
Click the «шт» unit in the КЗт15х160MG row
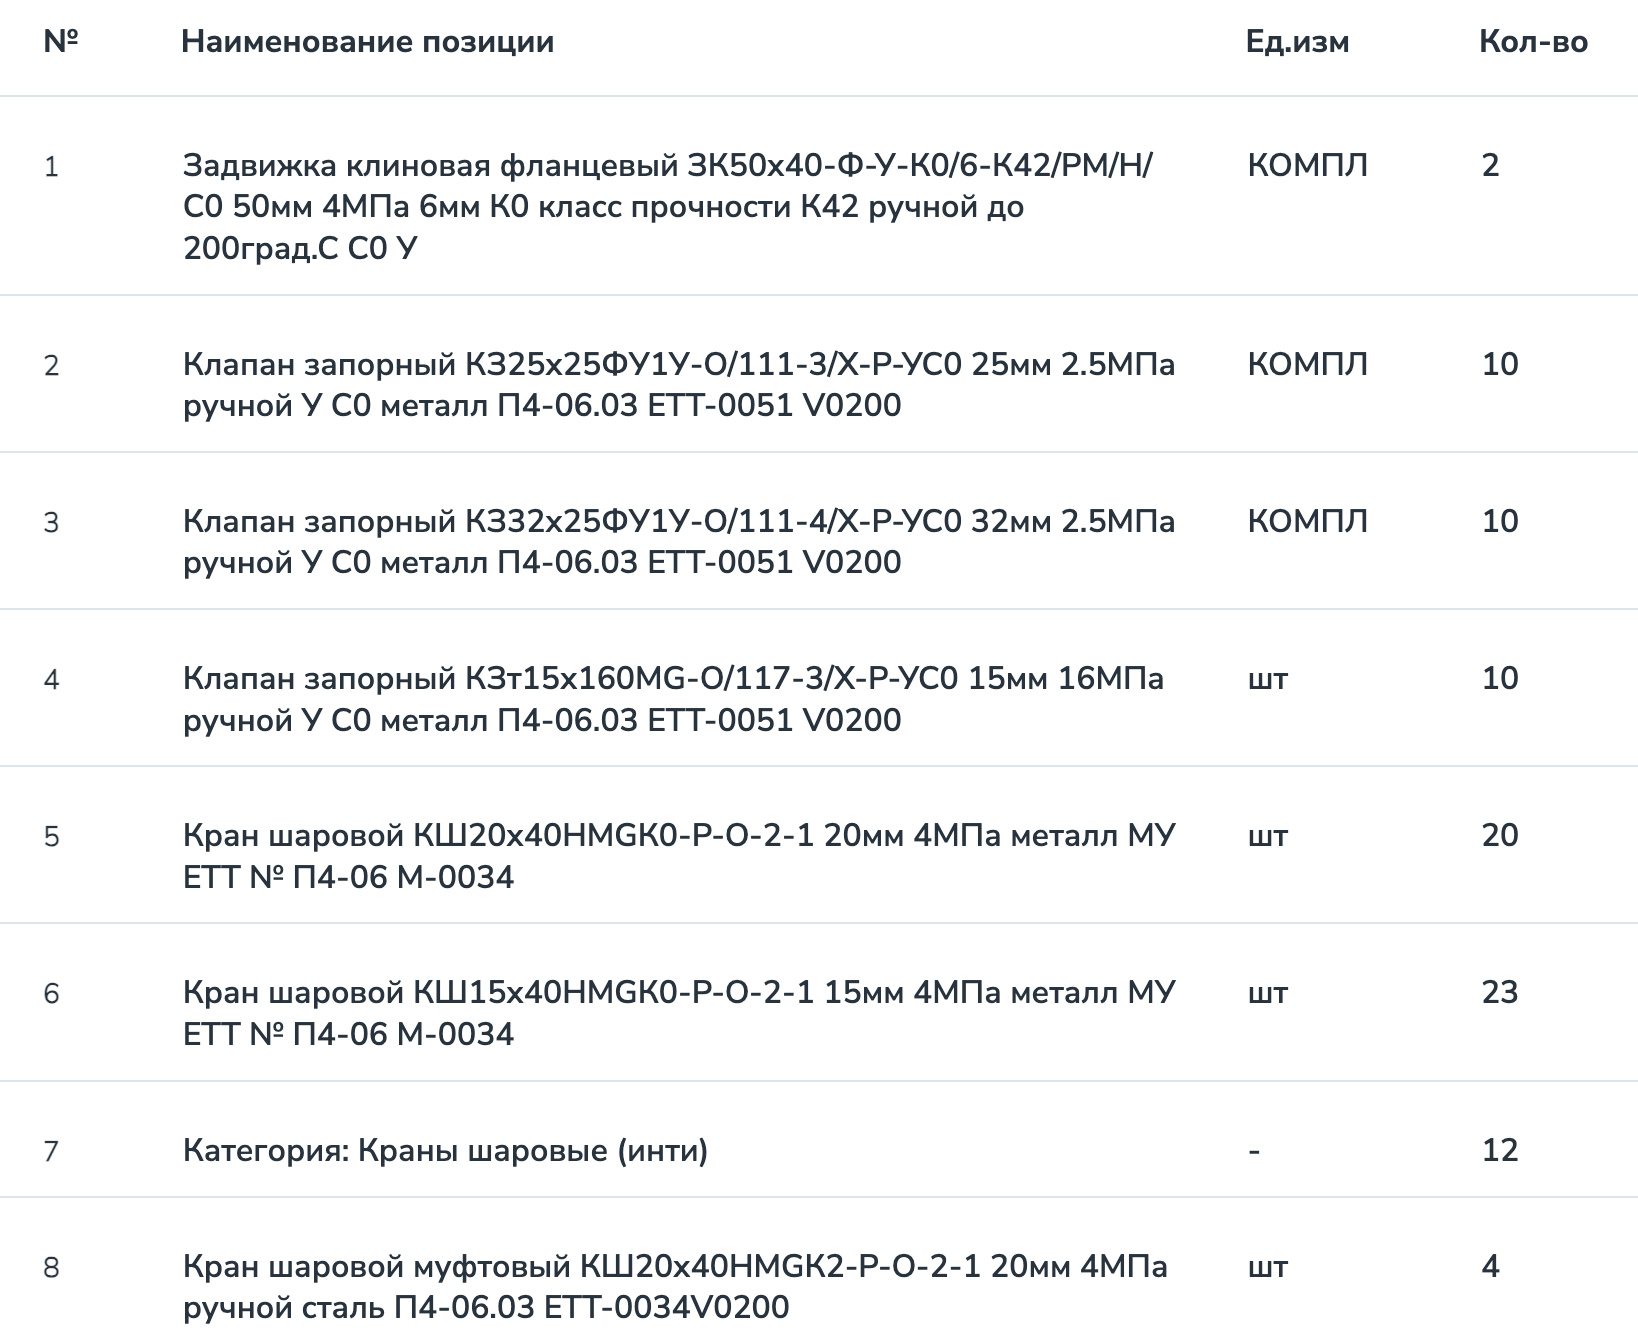(x=1268, y=679)
